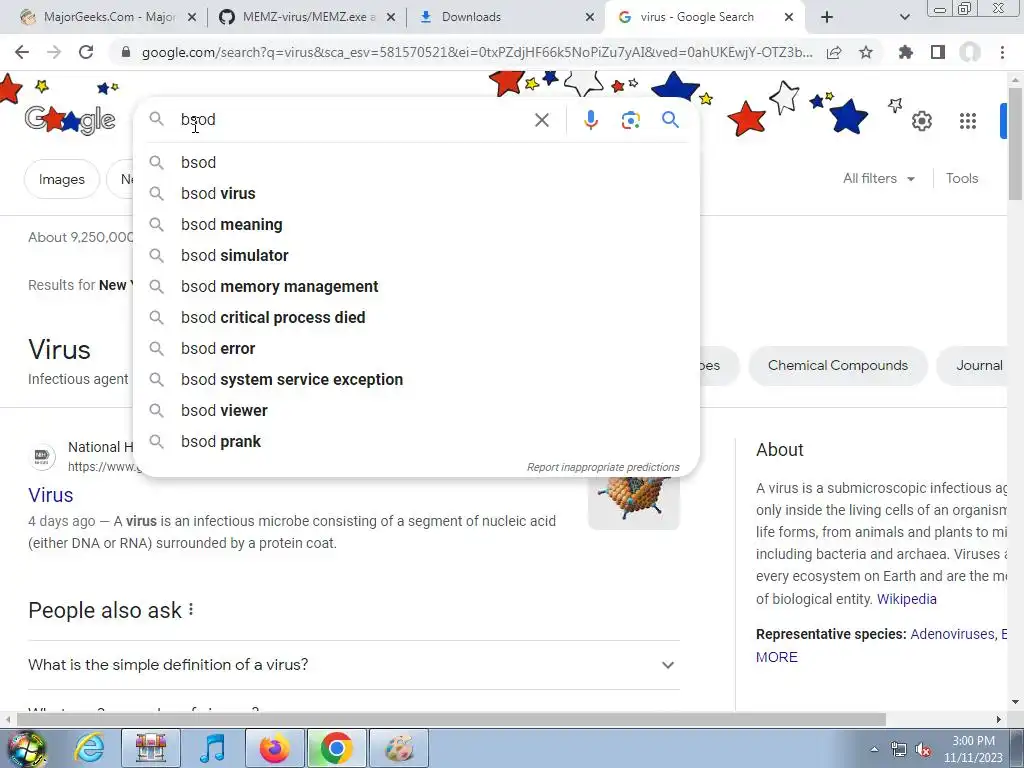The image size is (1024, 768).
Task: Reload the current page
Action: [x=86, y=52]
